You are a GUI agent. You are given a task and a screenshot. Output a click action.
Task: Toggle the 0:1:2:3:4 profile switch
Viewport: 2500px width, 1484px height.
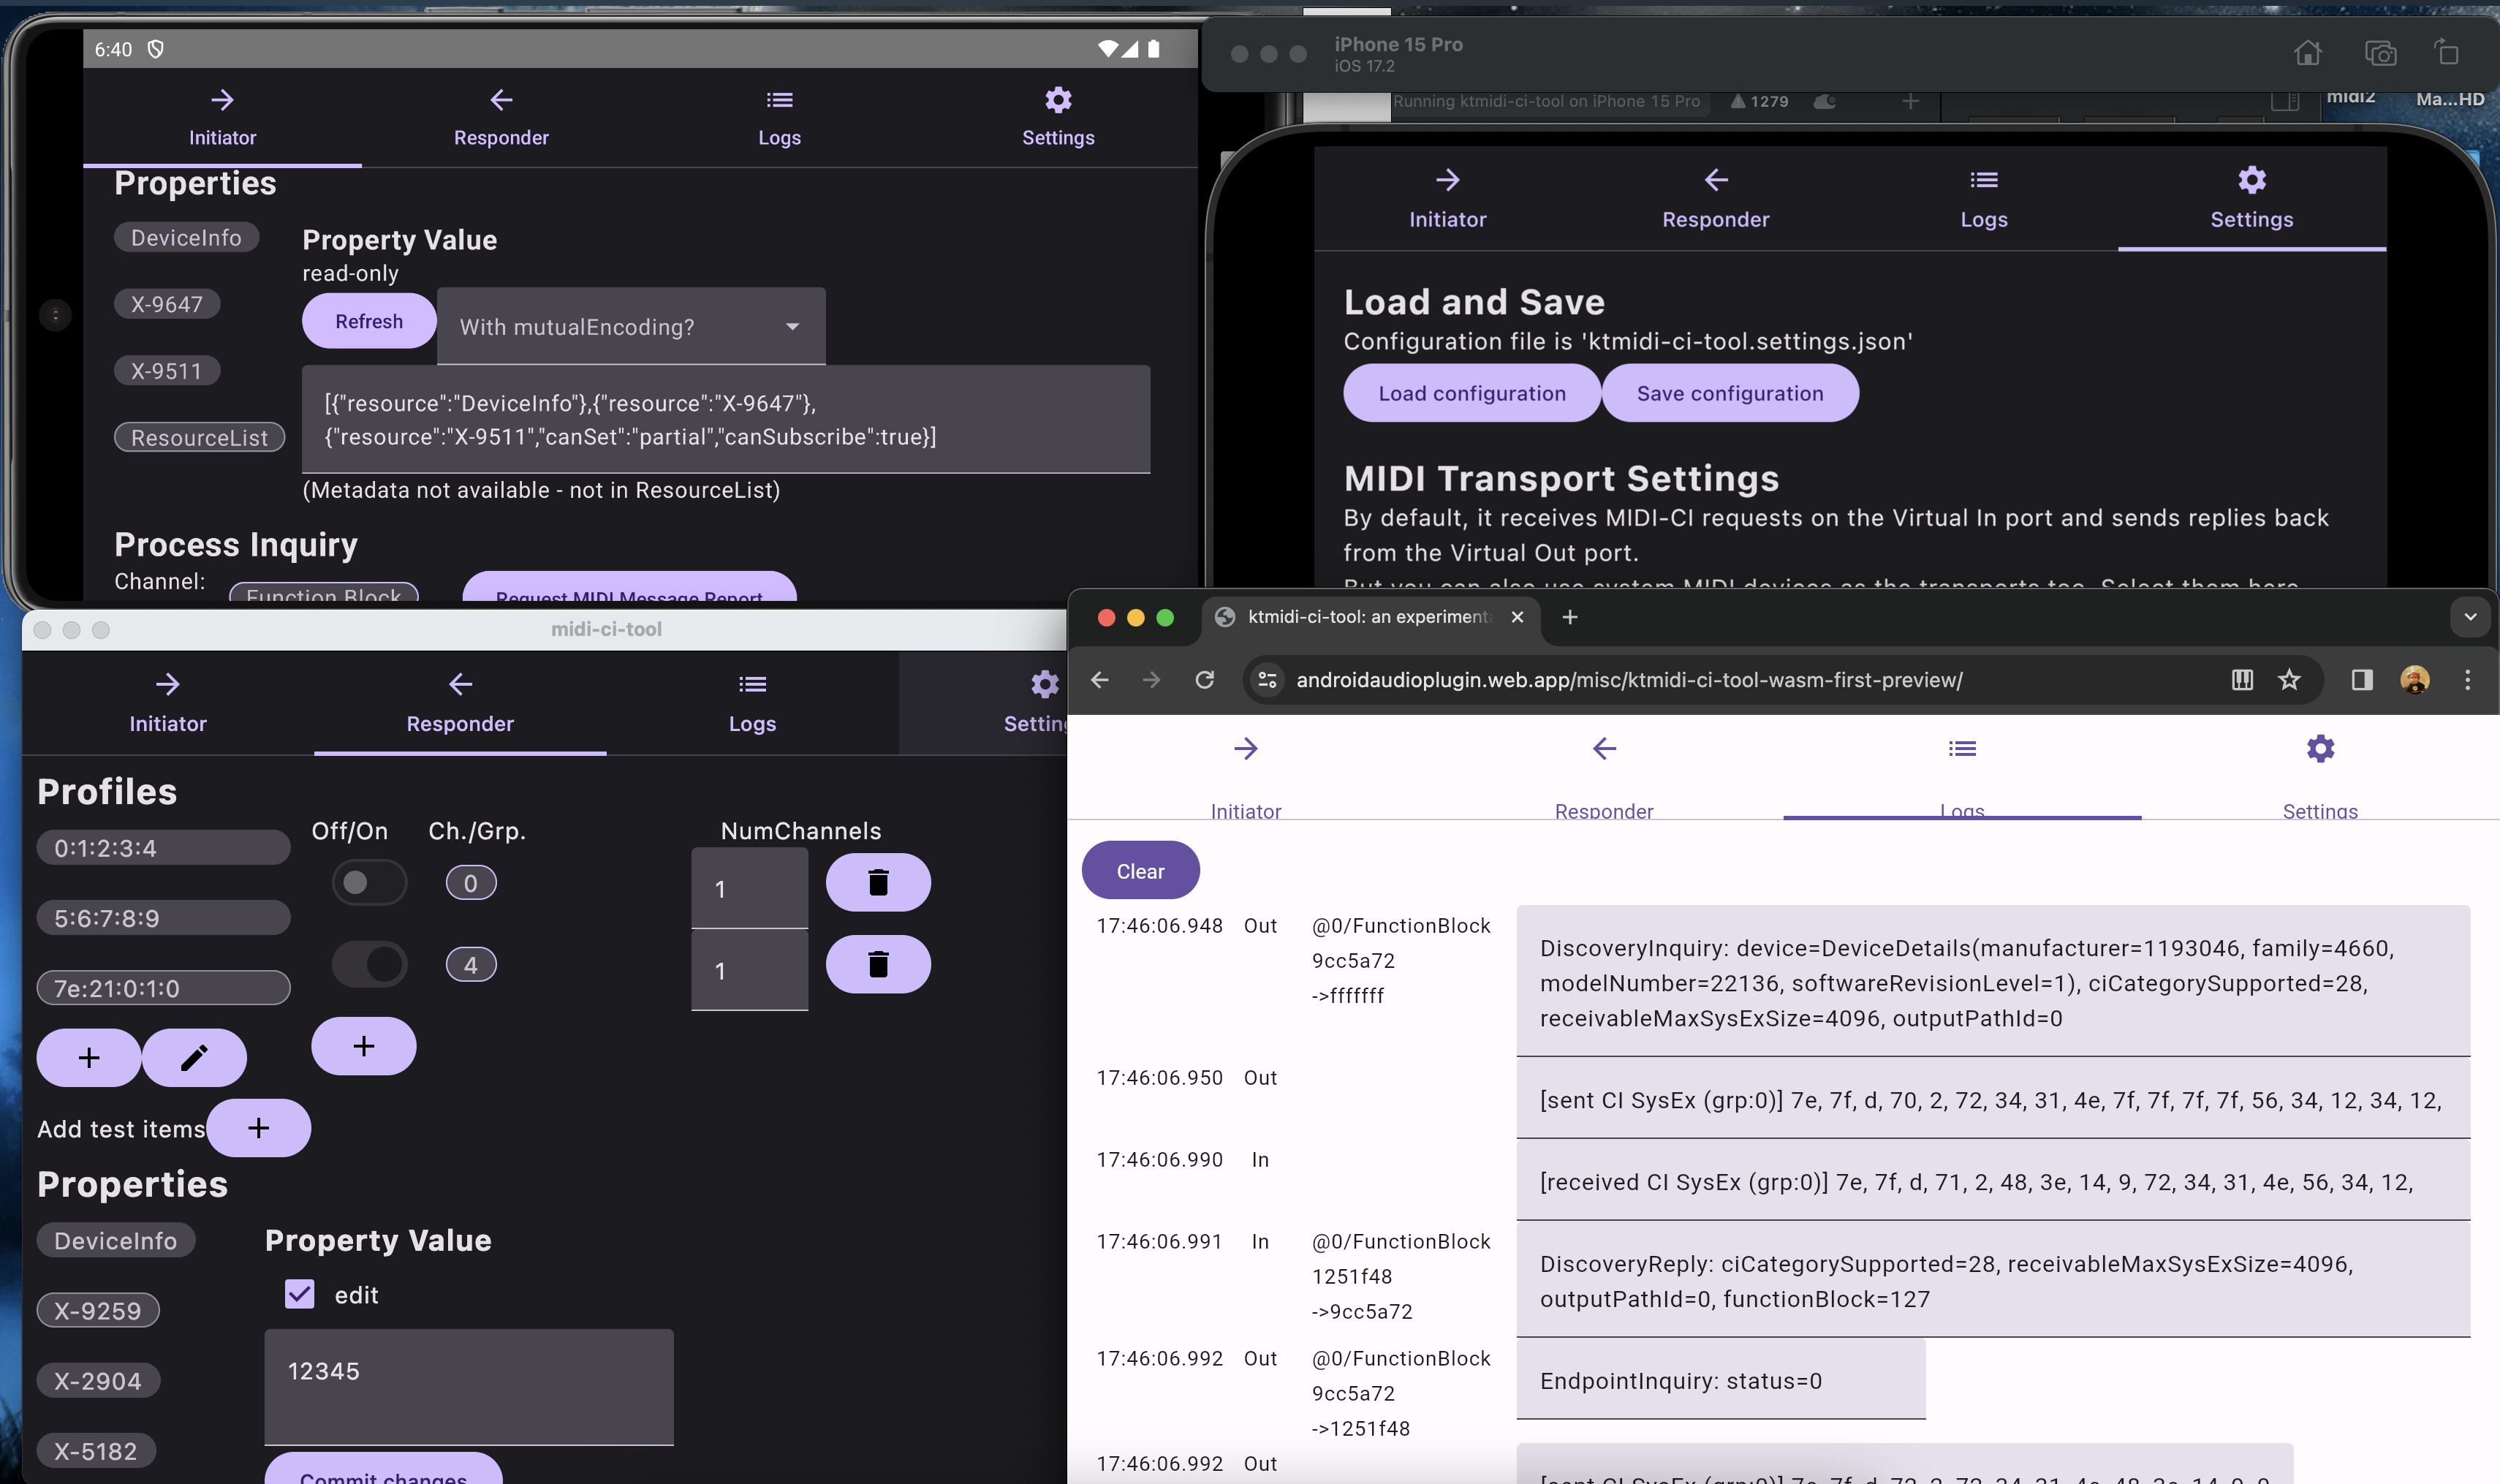(369, 882)
